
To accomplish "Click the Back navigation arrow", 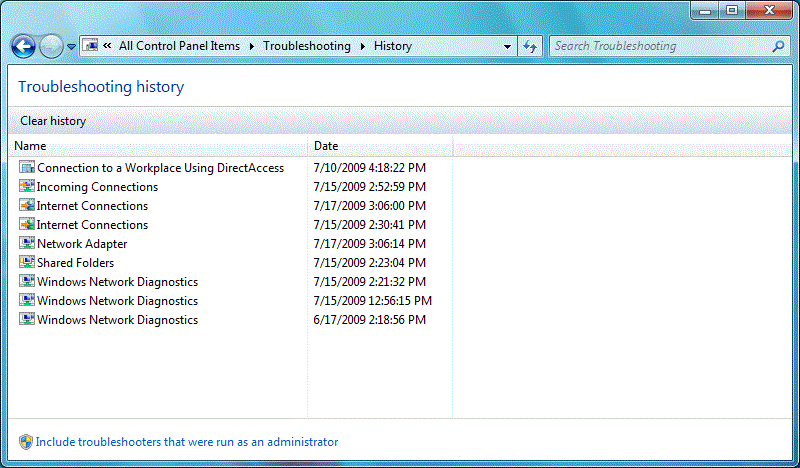I will click(x=23, y=46).
